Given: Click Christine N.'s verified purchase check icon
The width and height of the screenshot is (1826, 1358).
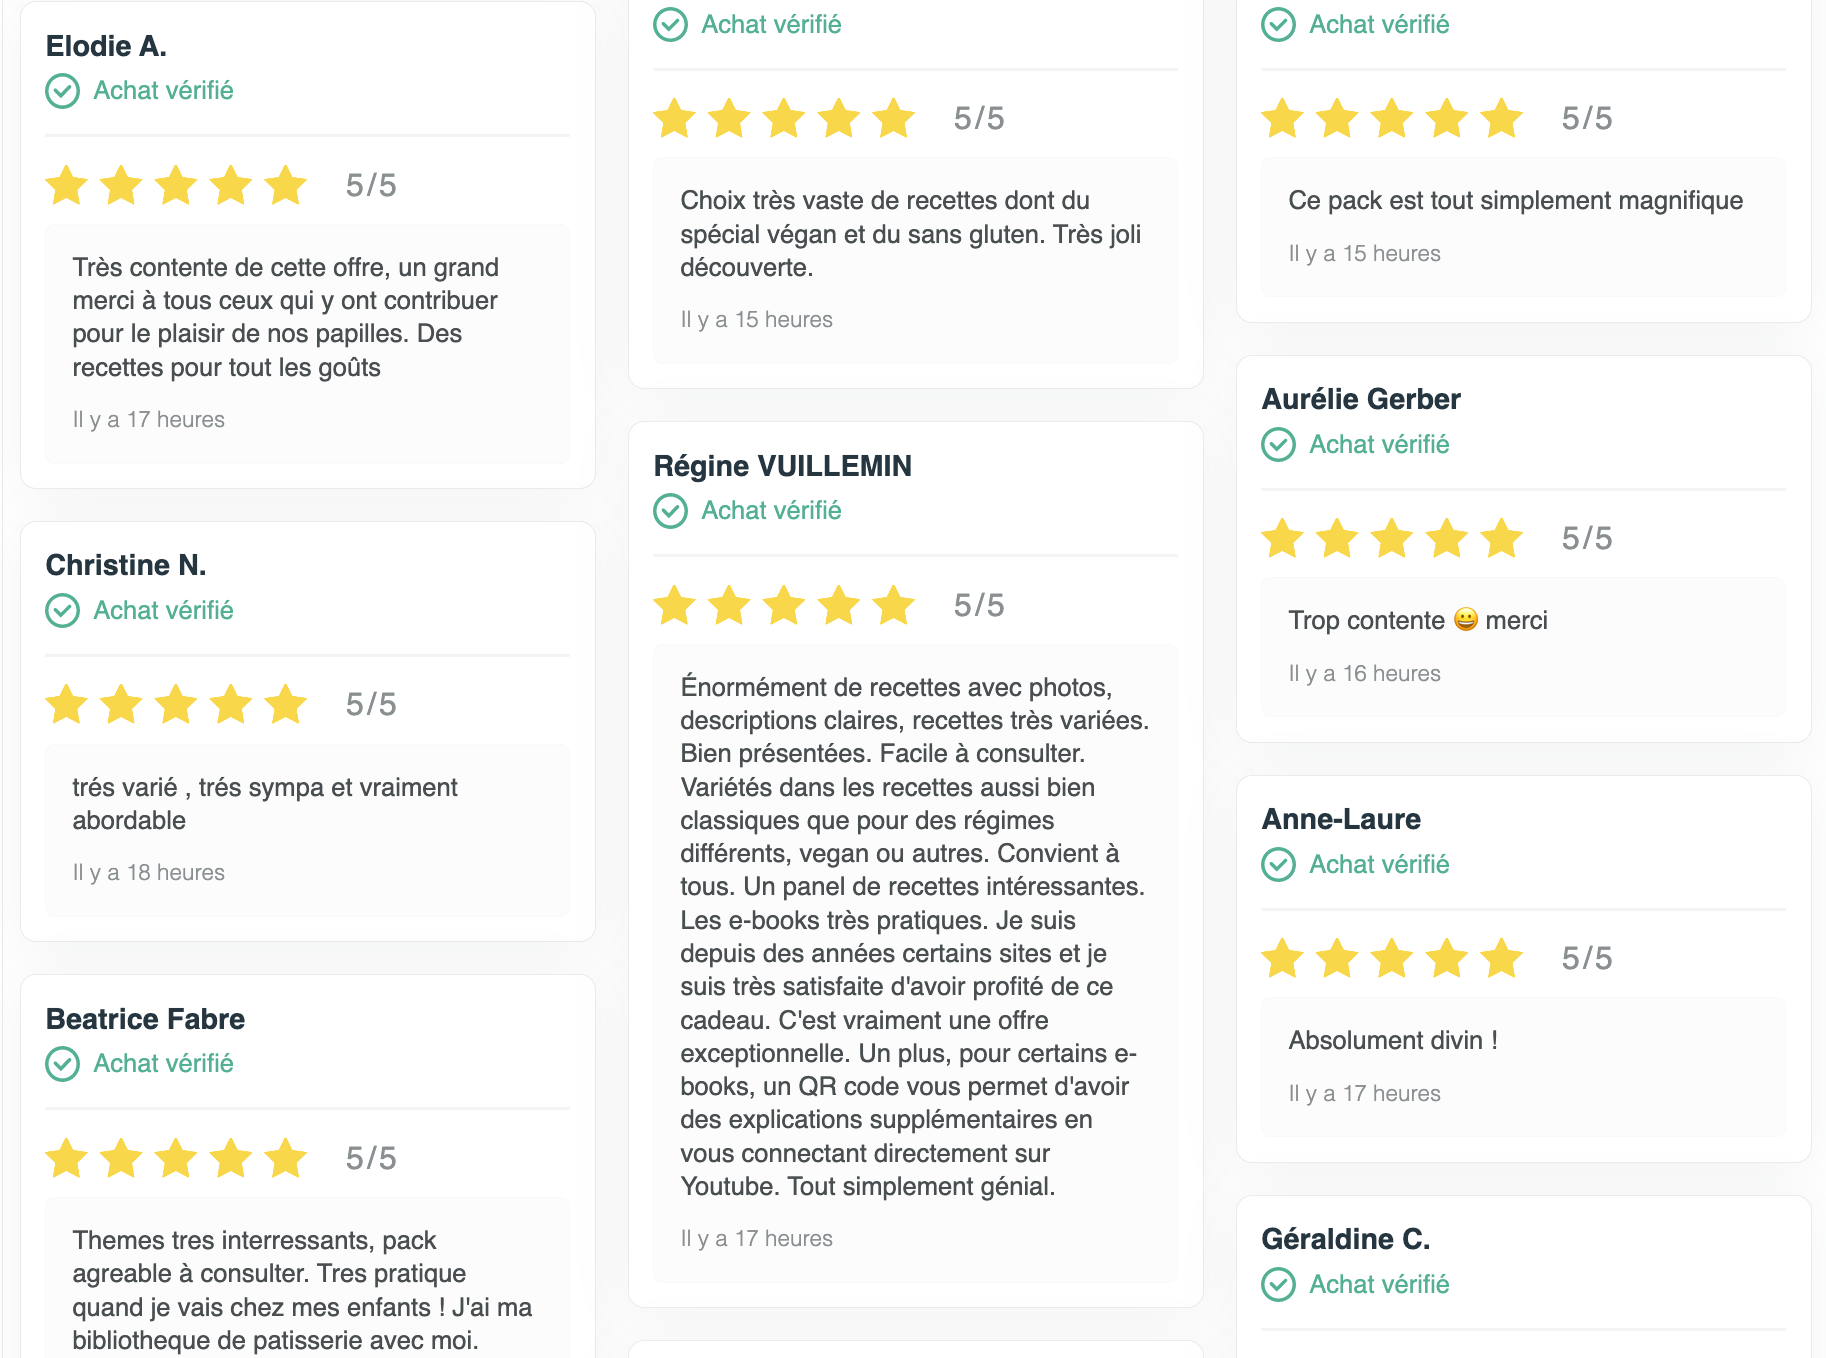Looking at the screenshot, I should click(62, 611).
